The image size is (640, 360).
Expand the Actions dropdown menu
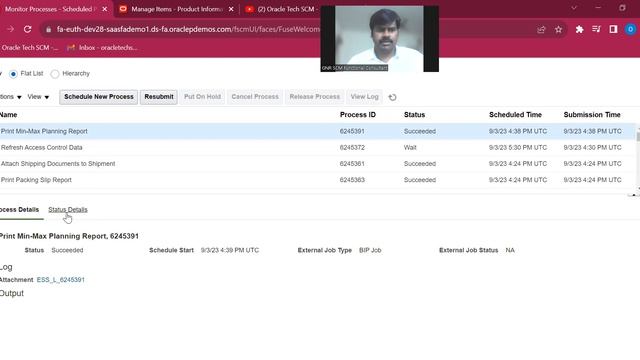(11, 97)
